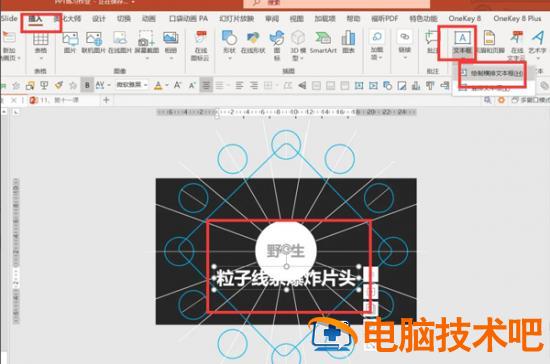
Task: Toggle 多窗口模式 multi-window mode
Action: pos(530,100)
